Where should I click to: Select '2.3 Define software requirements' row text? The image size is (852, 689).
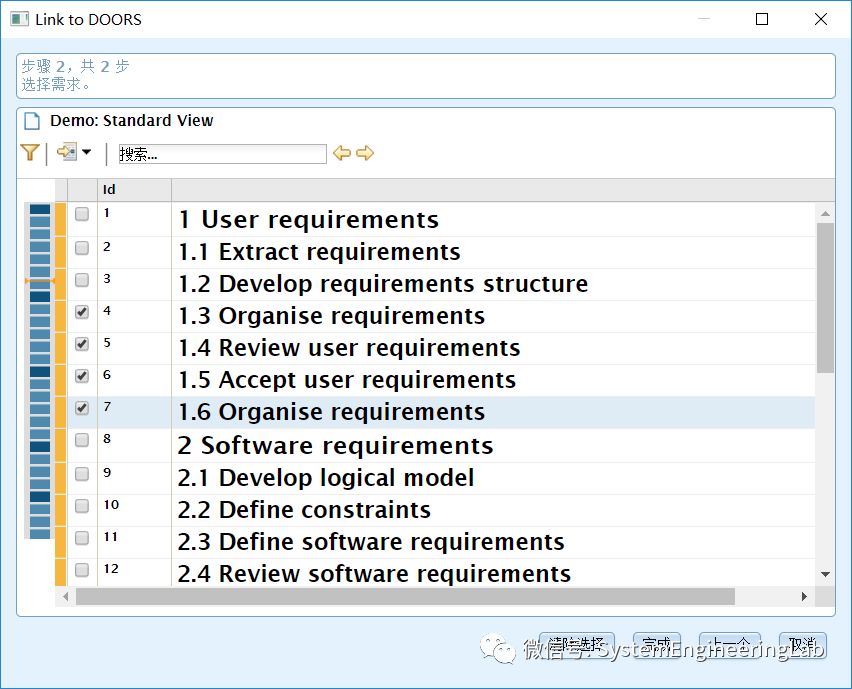pyautogui.click(x=371, y=542)
